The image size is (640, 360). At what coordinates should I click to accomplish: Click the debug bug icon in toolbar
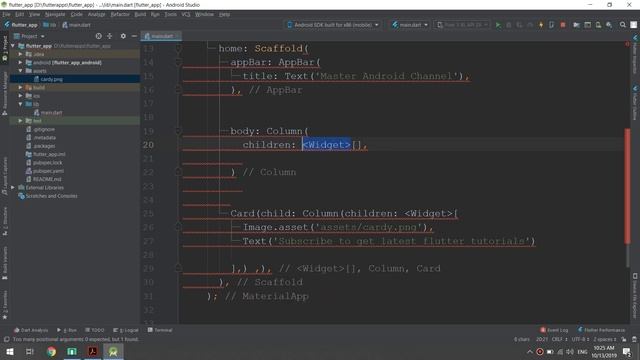(509, 25)
